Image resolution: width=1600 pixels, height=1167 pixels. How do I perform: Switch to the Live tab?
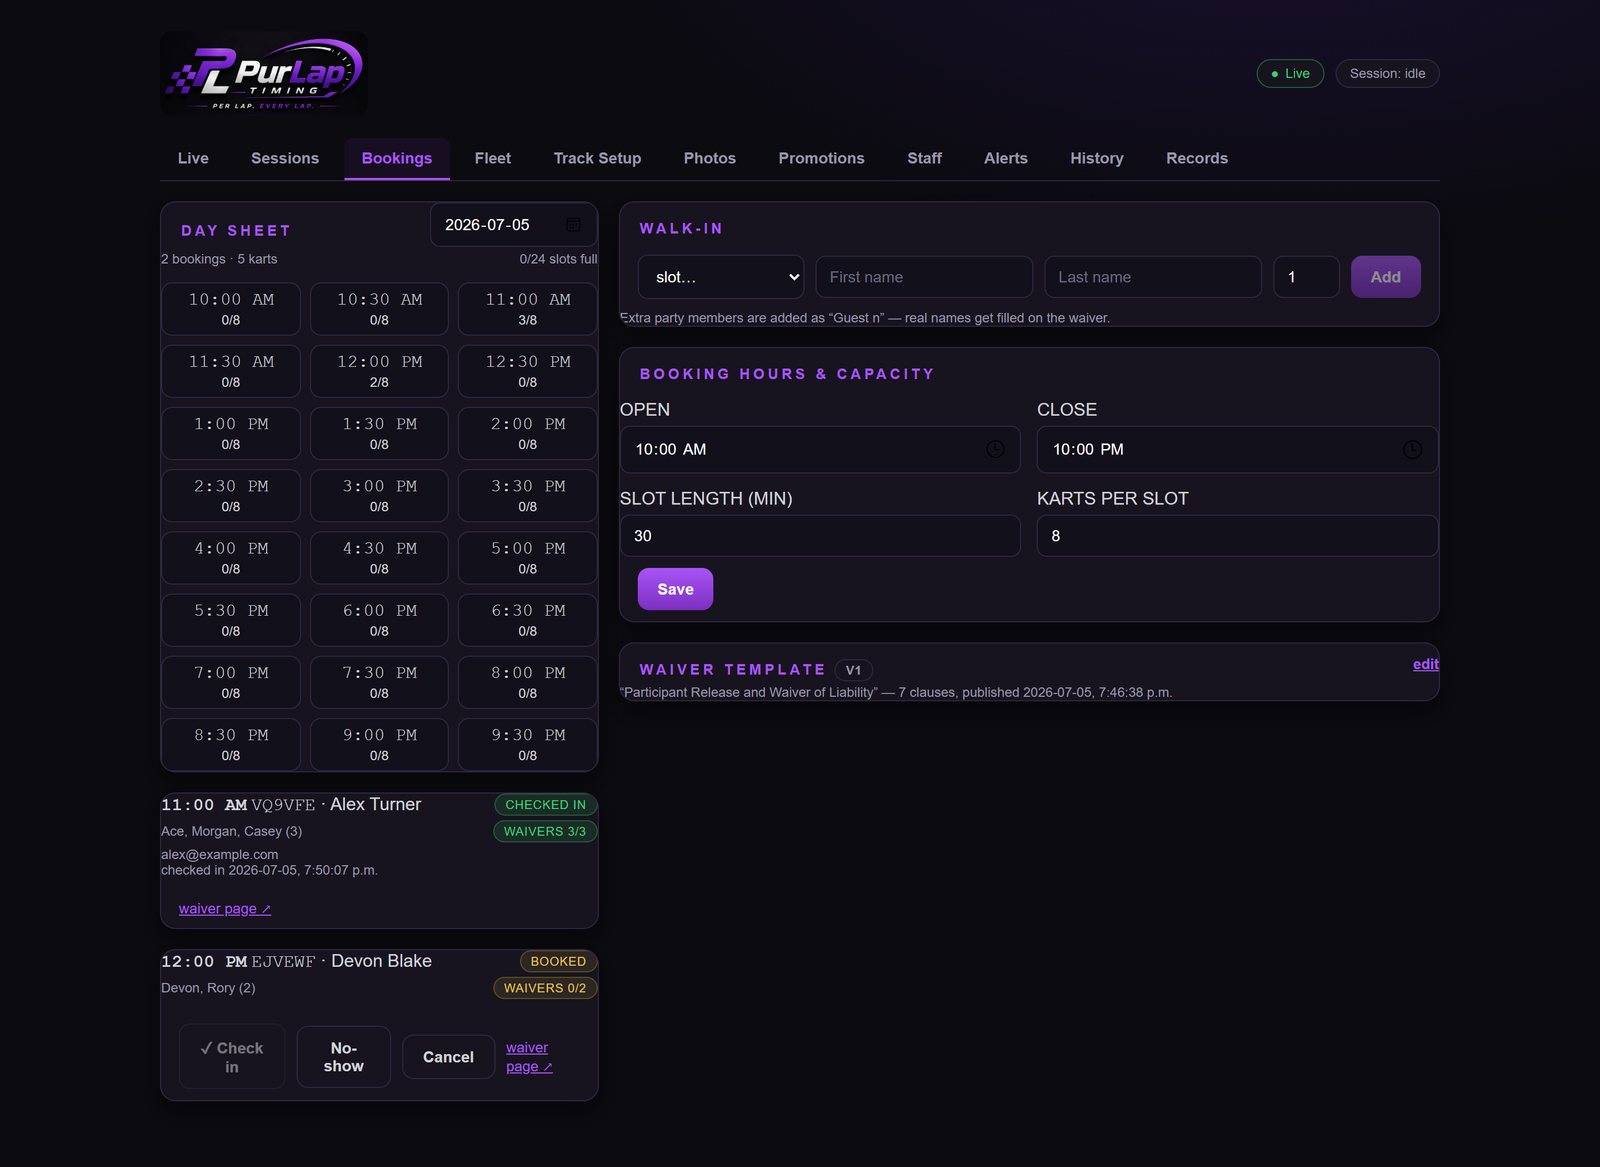tap(193, 158)
